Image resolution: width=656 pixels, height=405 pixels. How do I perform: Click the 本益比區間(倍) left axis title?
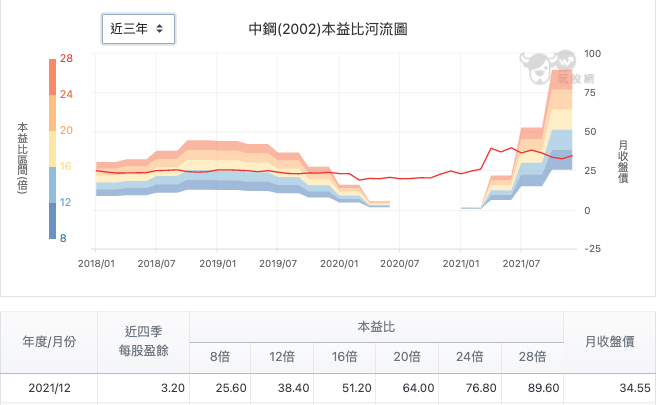pyautogui.click(x=23, y=158)
